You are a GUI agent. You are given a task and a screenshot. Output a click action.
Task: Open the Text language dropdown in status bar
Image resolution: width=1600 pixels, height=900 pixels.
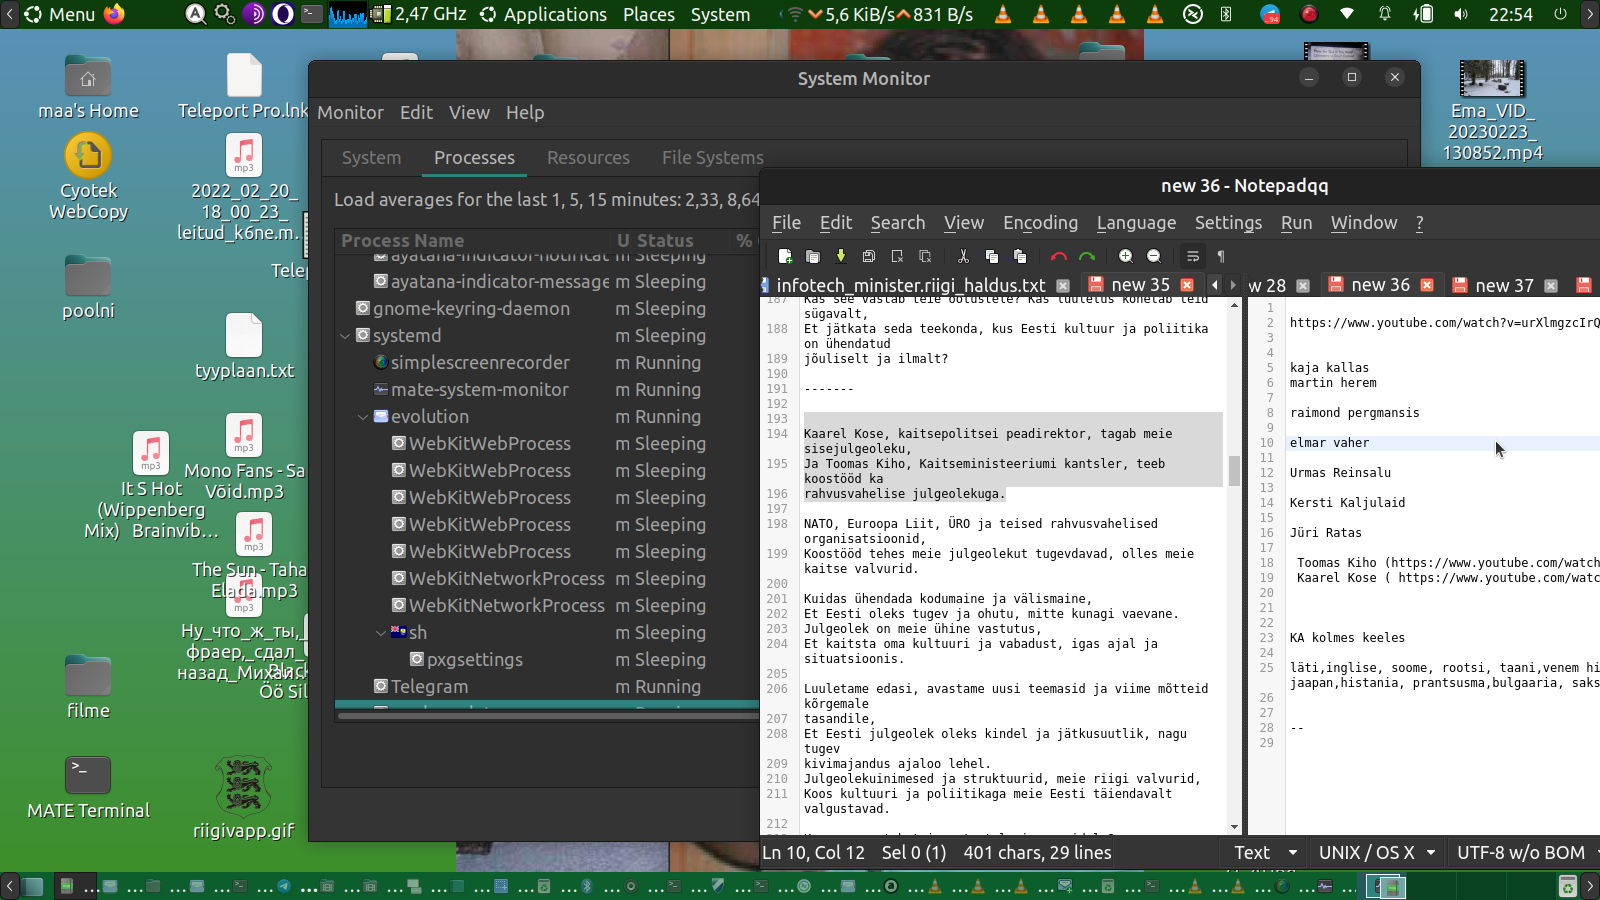[1264, 853]
